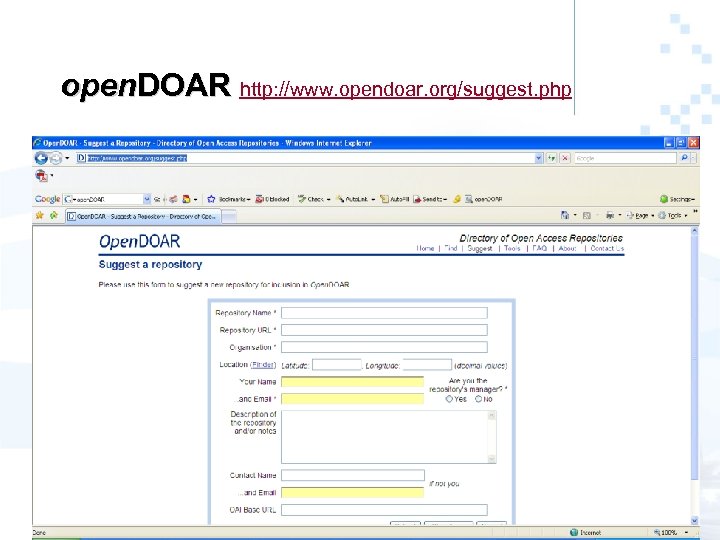Click the Organisation field
Image resolution: width=720 pixels, height=540 pixels.
[x=384, y=347]
